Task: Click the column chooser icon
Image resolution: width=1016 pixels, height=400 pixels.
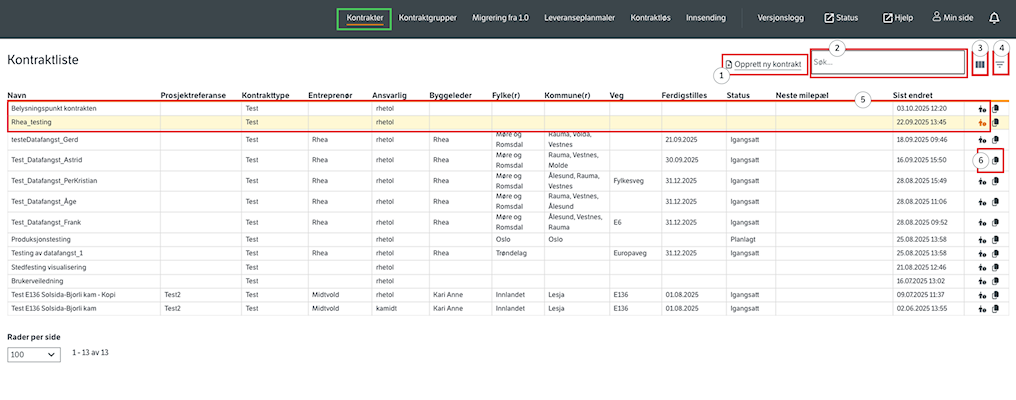Action: point(980,64)
